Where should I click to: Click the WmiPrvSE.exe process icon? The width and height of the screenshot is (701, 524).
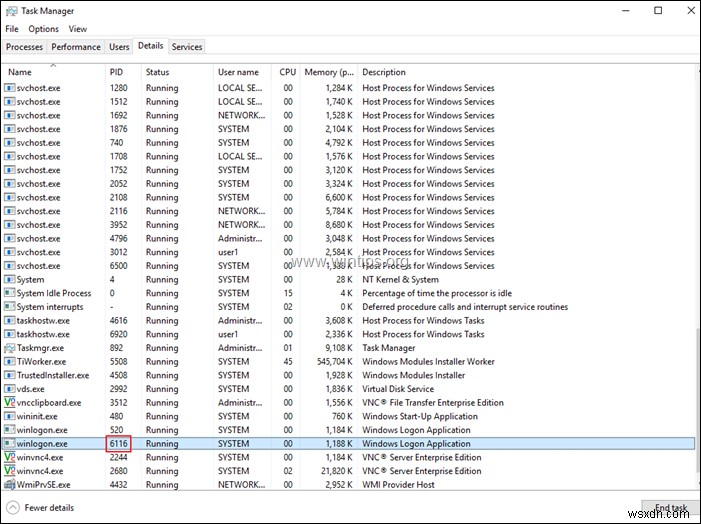coord(9,485)
